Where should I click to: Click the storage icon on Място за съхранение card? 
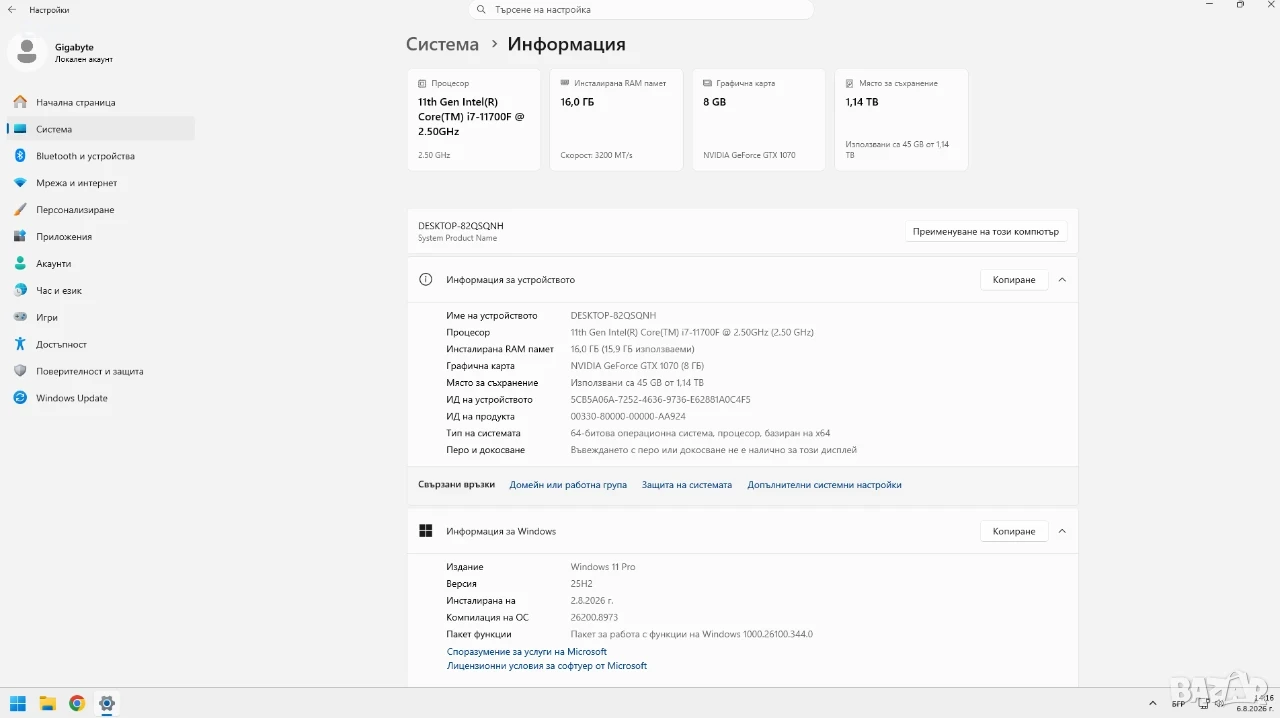coord(850,84)
